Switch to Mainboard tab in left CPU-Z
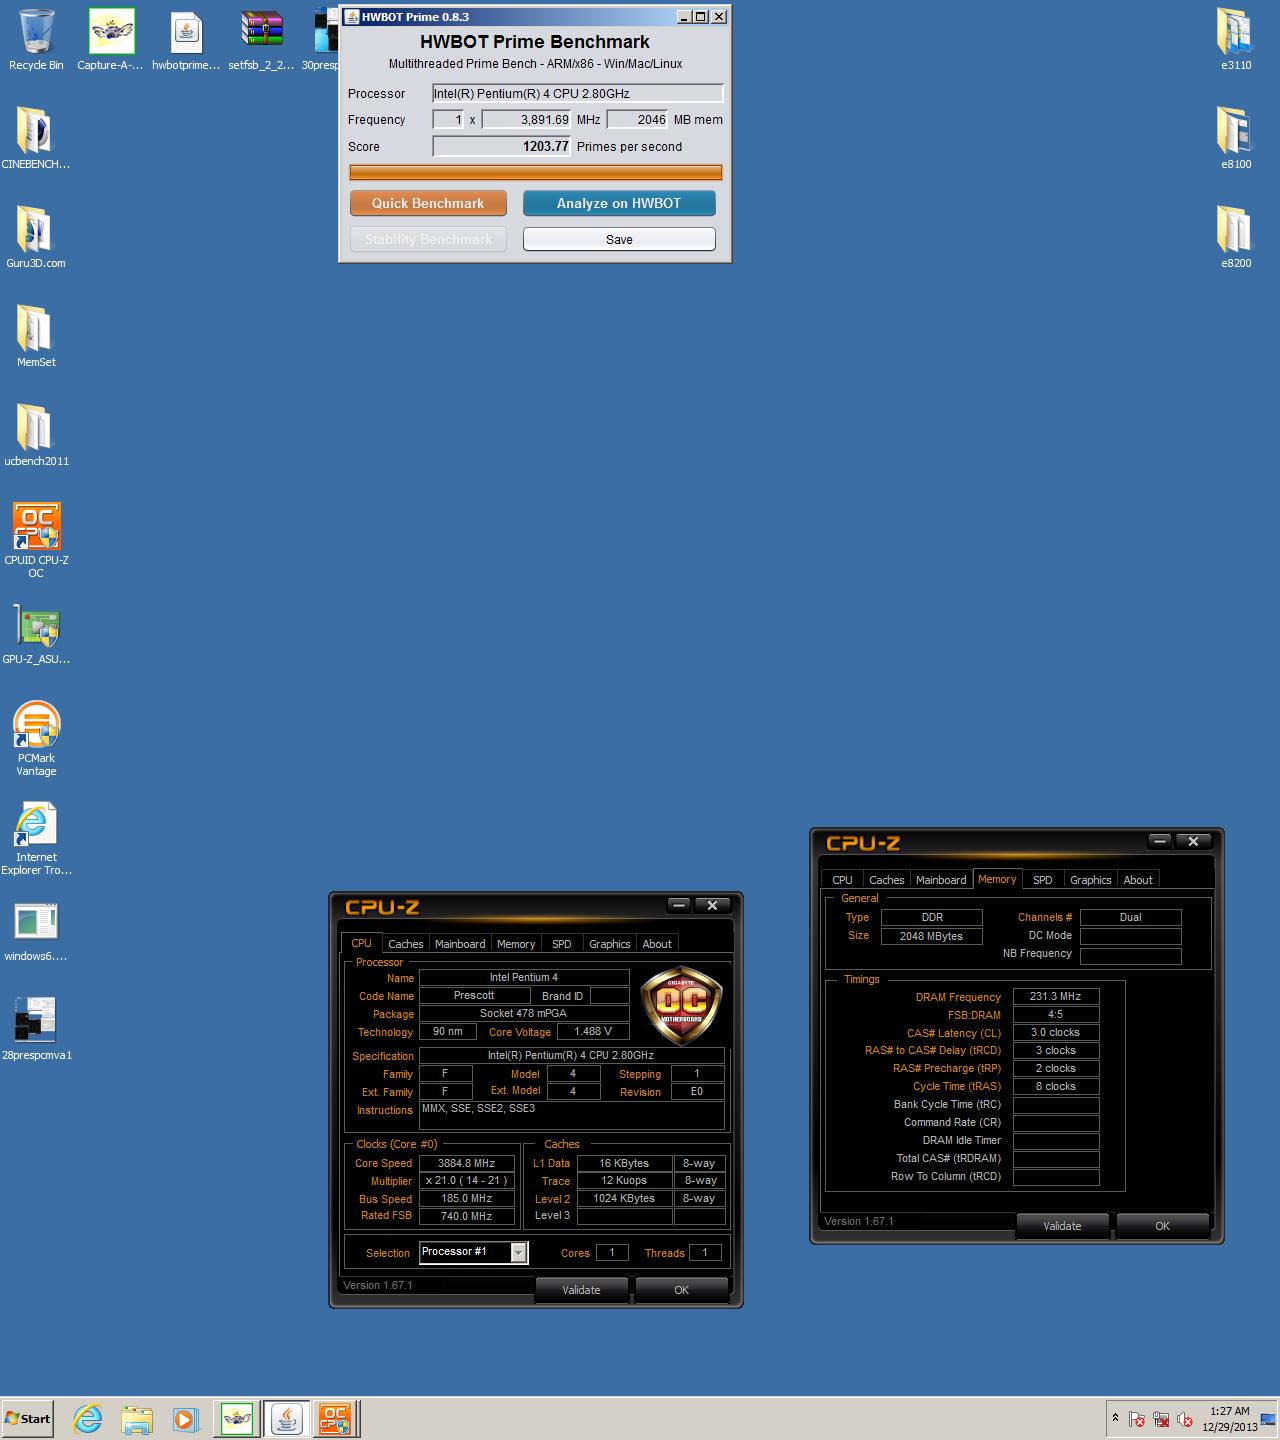Screen dimensions: 1280x1440 tap(460, 944)
